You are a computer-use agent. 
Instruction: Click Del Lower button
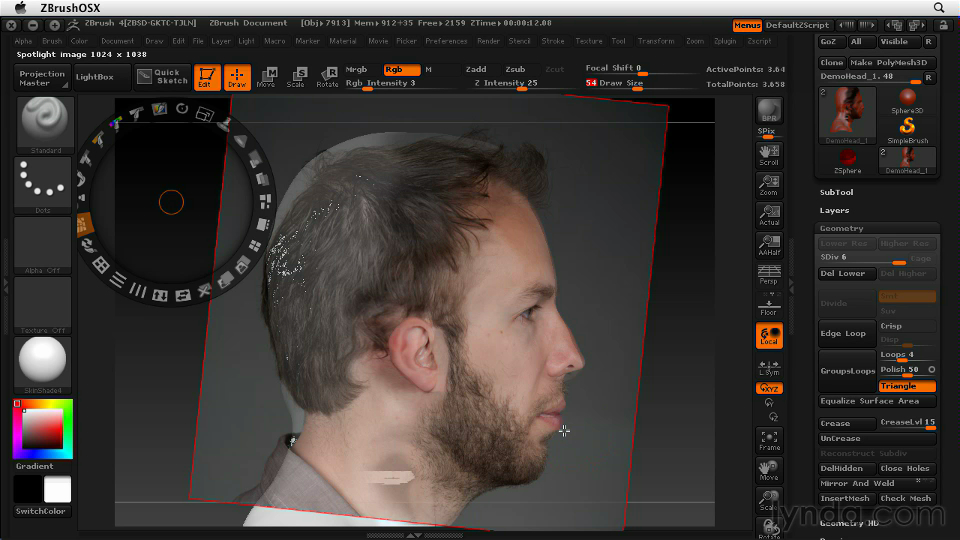pos(847,273)
